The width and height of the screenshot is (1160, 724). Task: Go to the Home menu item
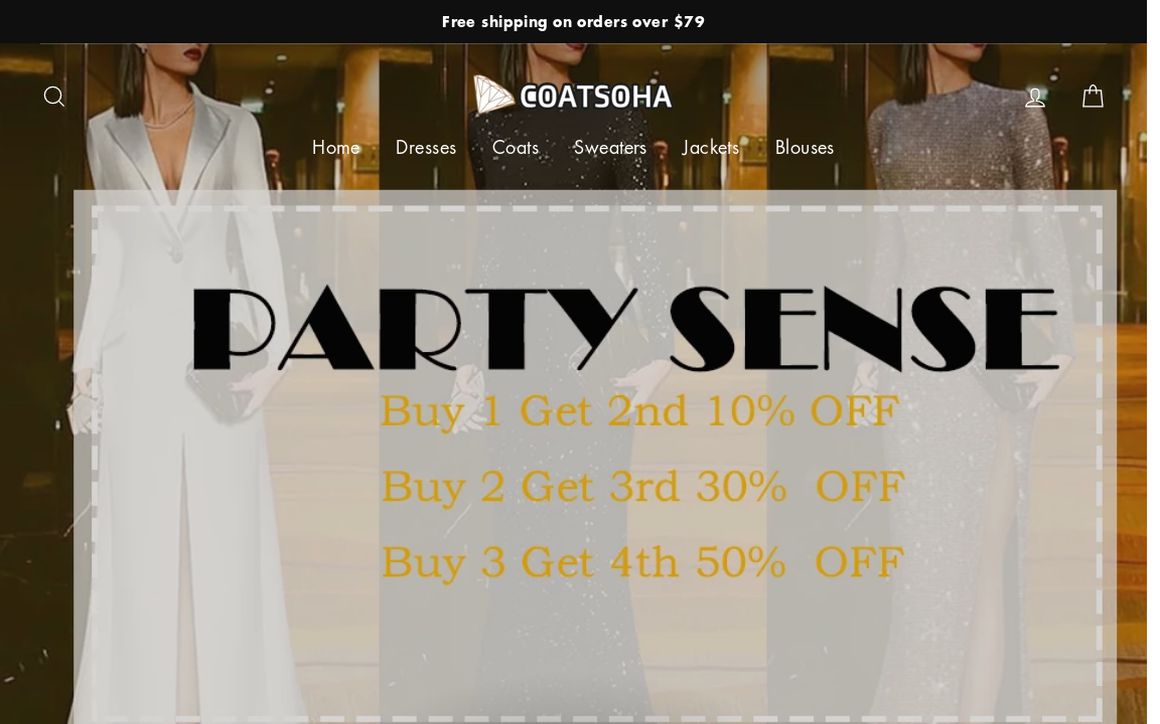(336, 147)
